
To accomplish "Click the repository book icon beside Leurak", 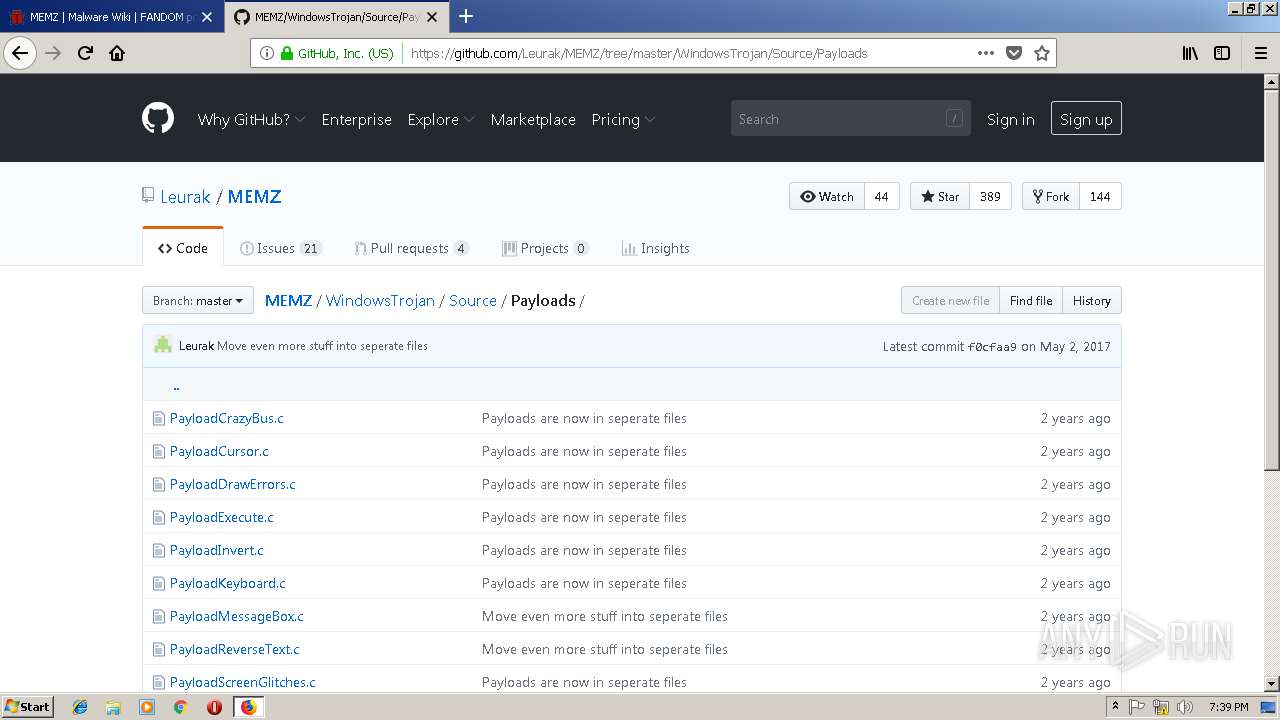I will [148, 196].
